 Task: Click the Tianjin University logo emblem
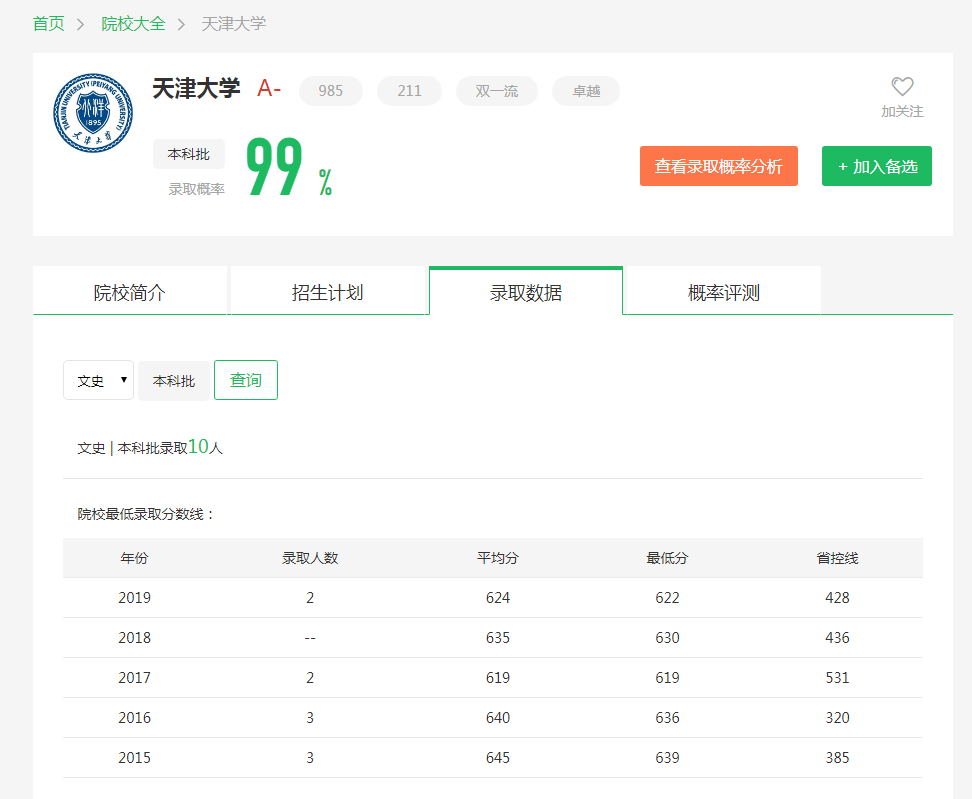93,113
